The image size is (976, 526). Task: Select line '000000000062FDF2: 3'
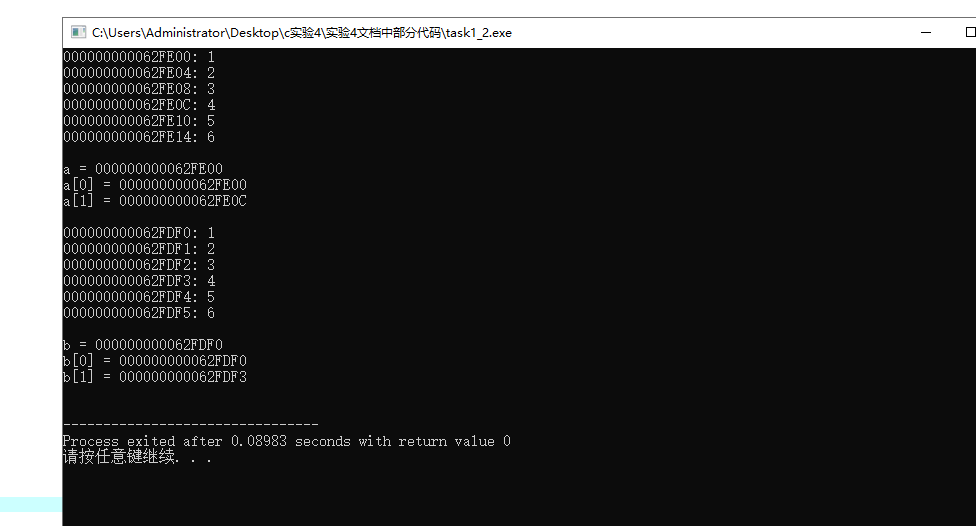point(139,265)
